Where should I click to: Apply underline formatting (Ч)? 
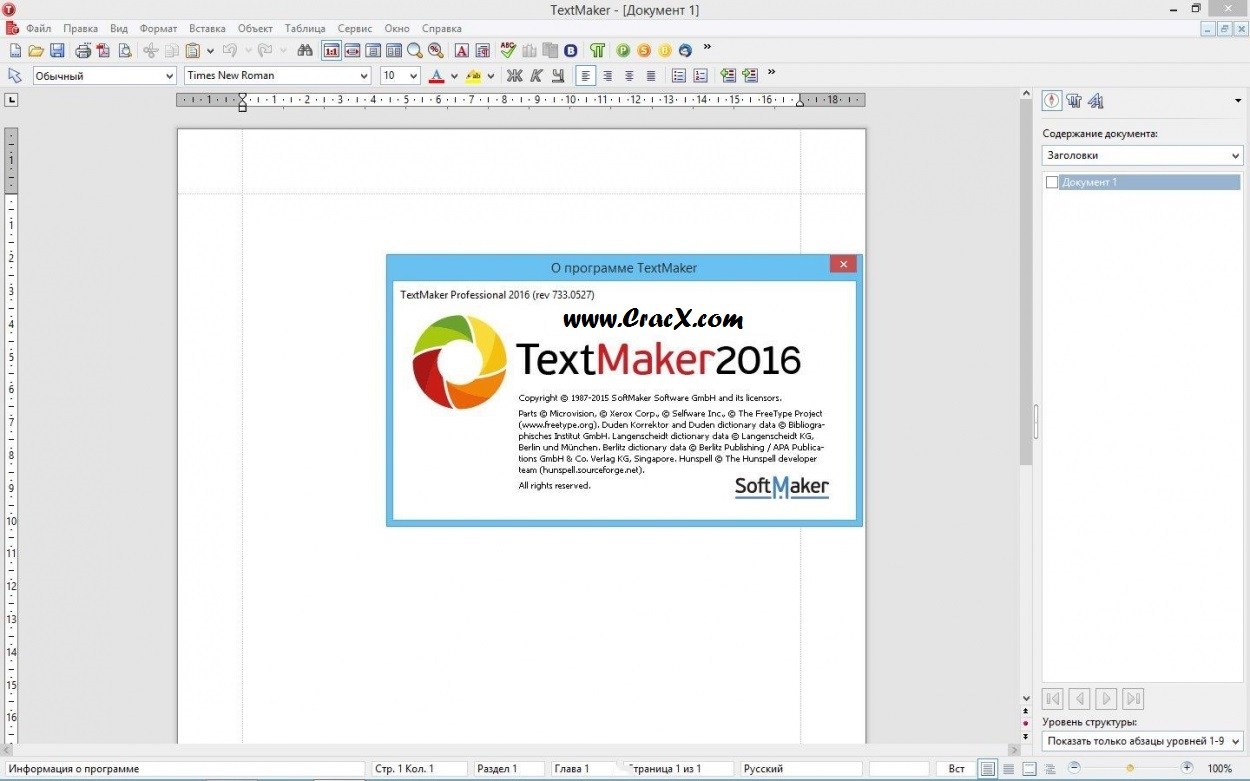point(557,75)
